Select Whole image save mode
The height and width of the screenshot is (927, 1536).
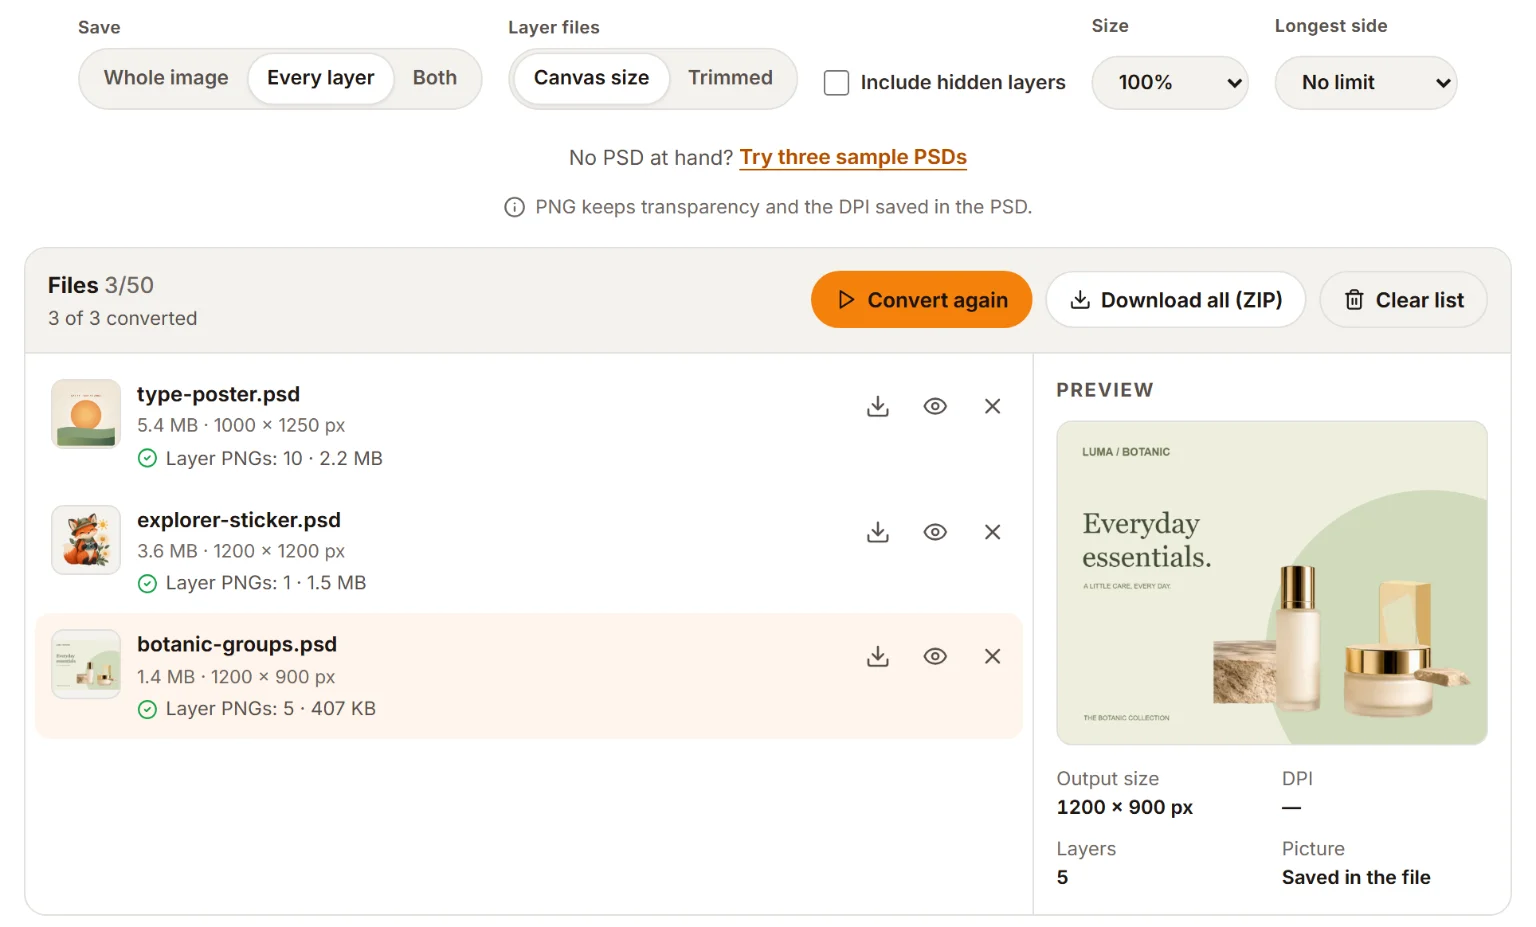coord(166,78)
